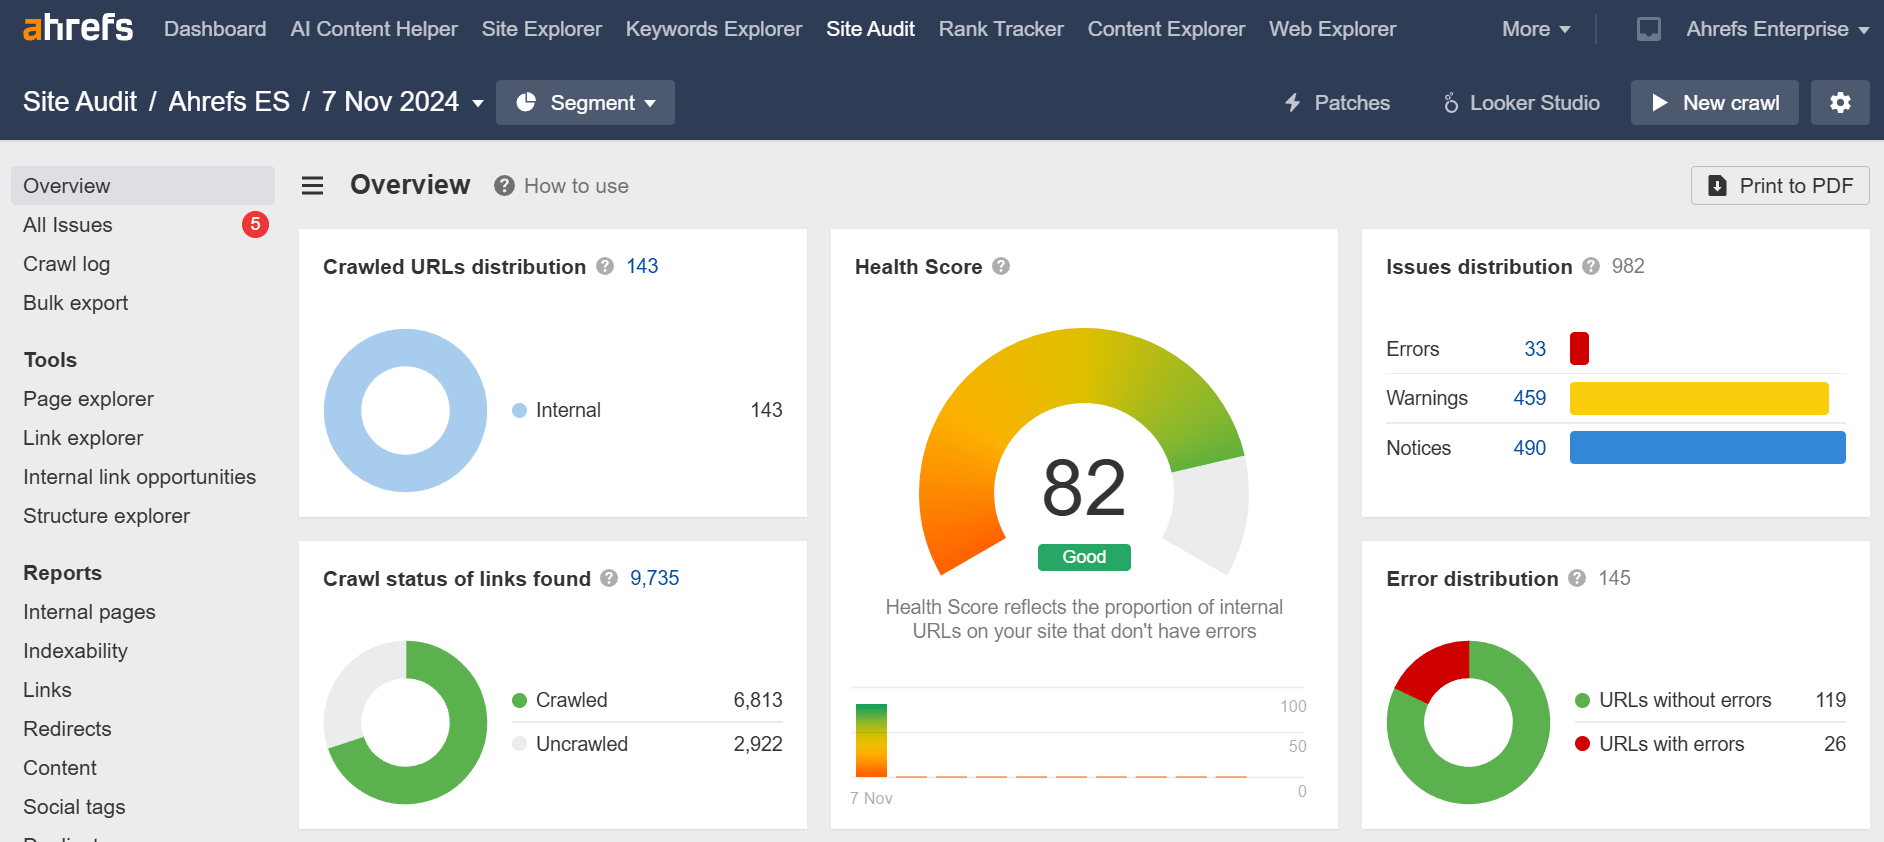Expand the 7 Nov 2024 crawl date selector
Screen dimensions: 1884x842
coord(402,102)
